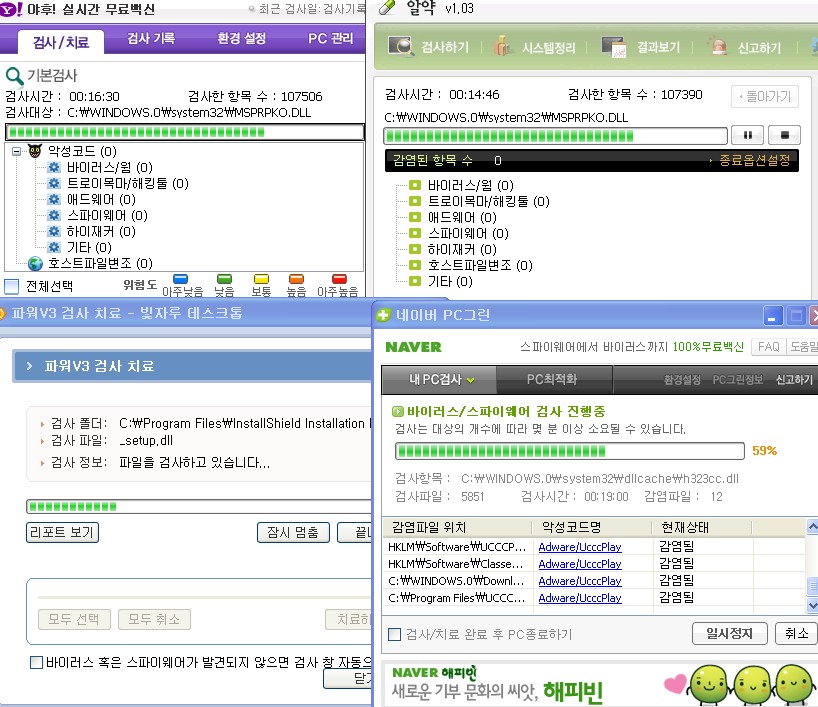This screenshot has height=707, width=818.
Task: Click the green square icon beside 알약 기타
Action: click(415, 281)
